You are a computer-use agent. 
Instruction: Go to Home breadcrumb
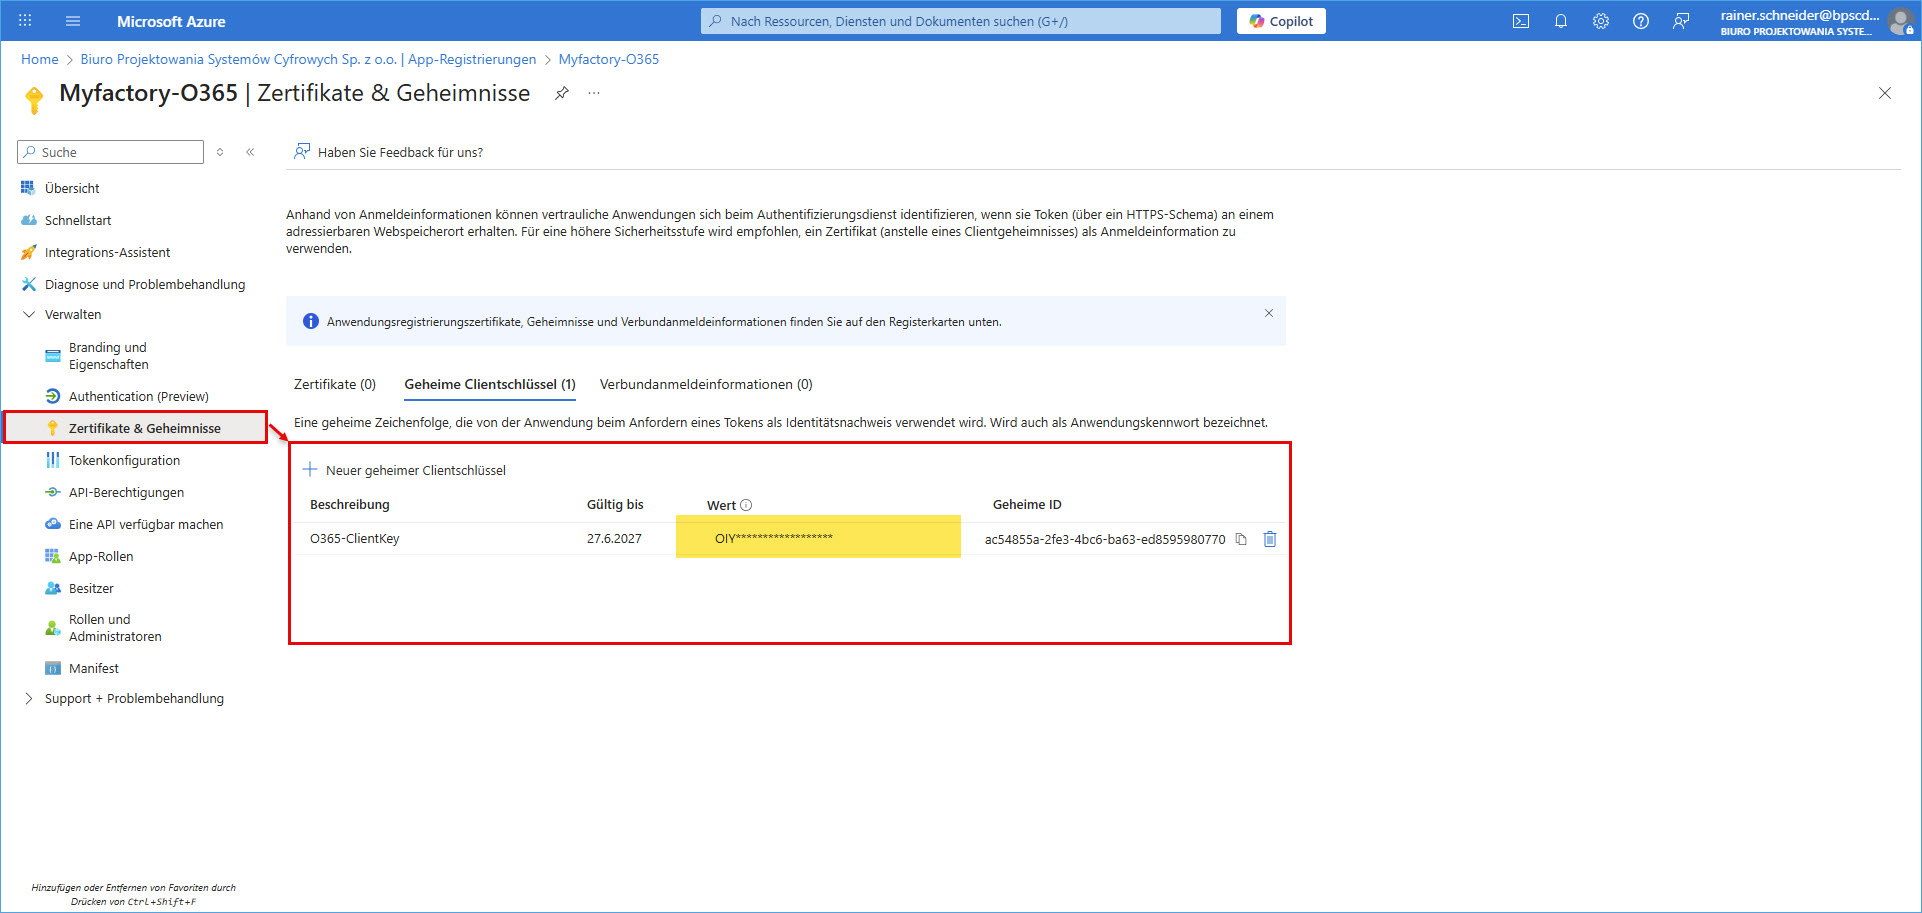click(x=40, y=59)
